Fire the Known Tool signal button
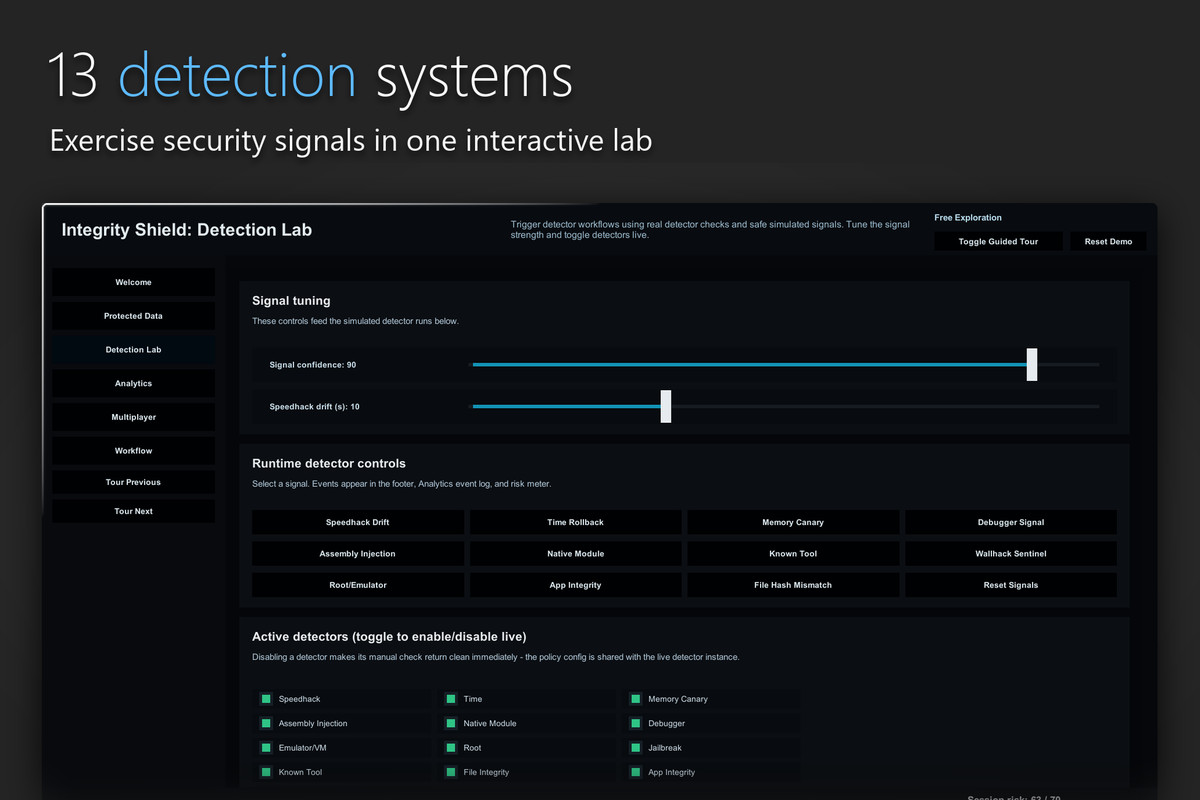1200x800 pixels. pyautogui.click(x=793, y=554)
